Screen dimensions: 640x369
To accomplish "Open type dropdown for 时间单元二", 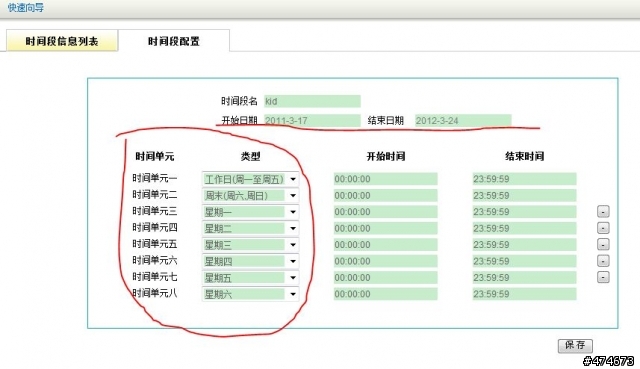I will click(x=250, y=196).
